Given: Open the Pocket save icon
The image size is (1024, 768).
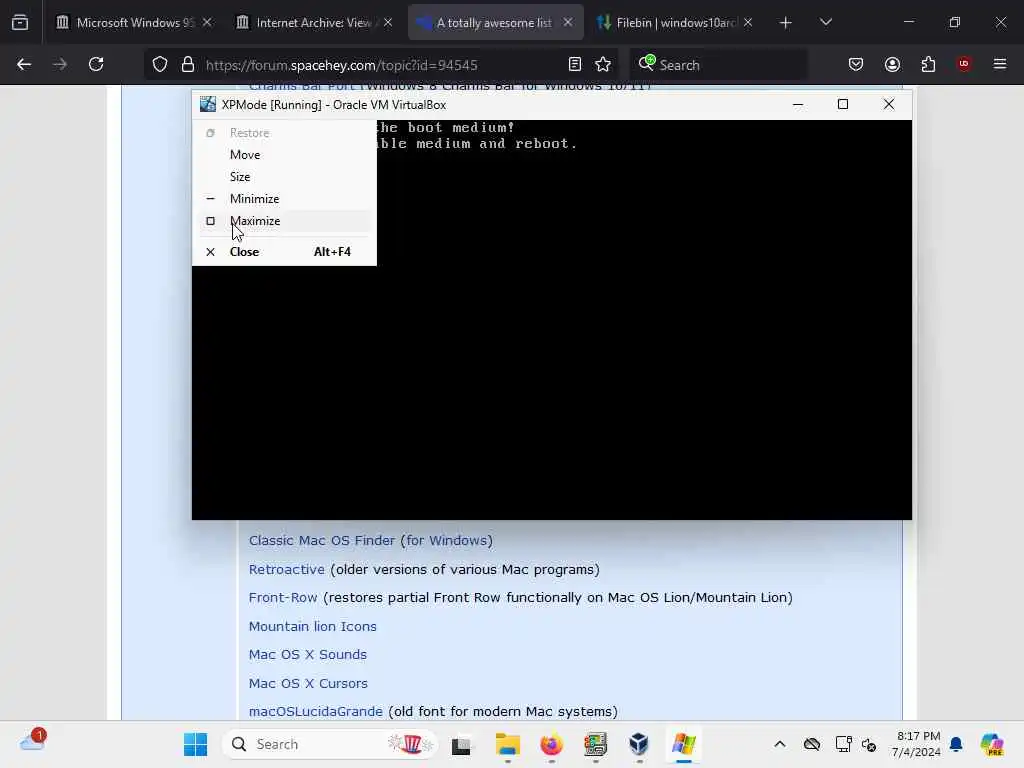Looking at the screenshot, I should [x=856, y=64].
